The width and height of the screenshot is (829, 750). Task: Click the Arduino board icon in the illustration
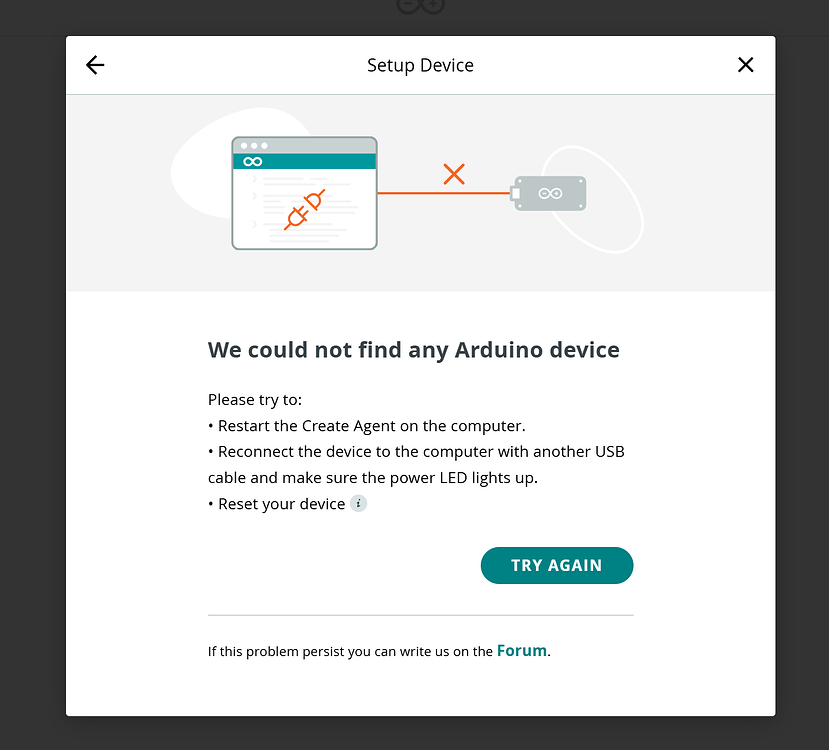(x=548, y=192)
